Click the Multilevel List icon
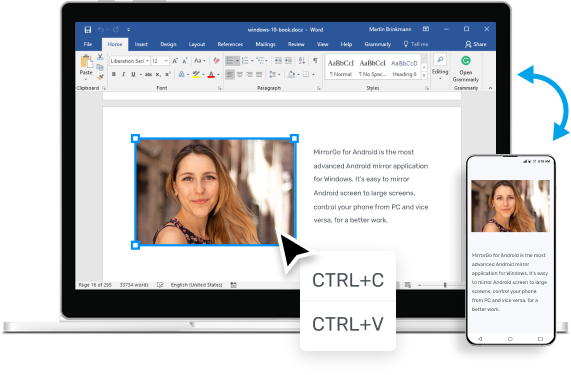 coord(260,60)
